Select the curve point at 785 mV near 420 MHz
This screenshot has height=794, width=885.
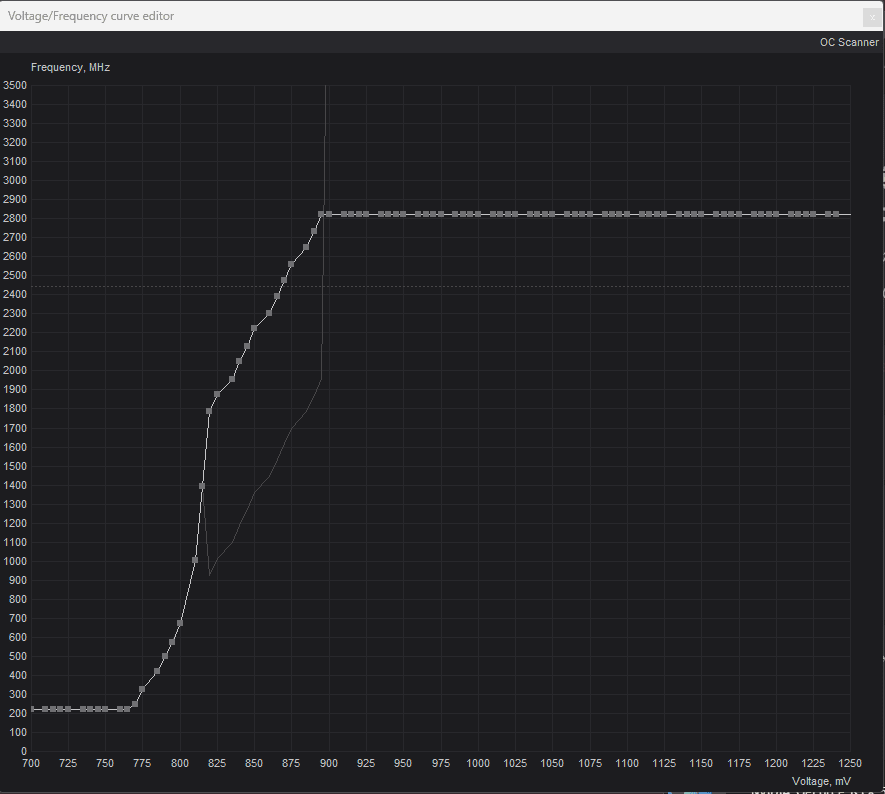coord(157,672)
